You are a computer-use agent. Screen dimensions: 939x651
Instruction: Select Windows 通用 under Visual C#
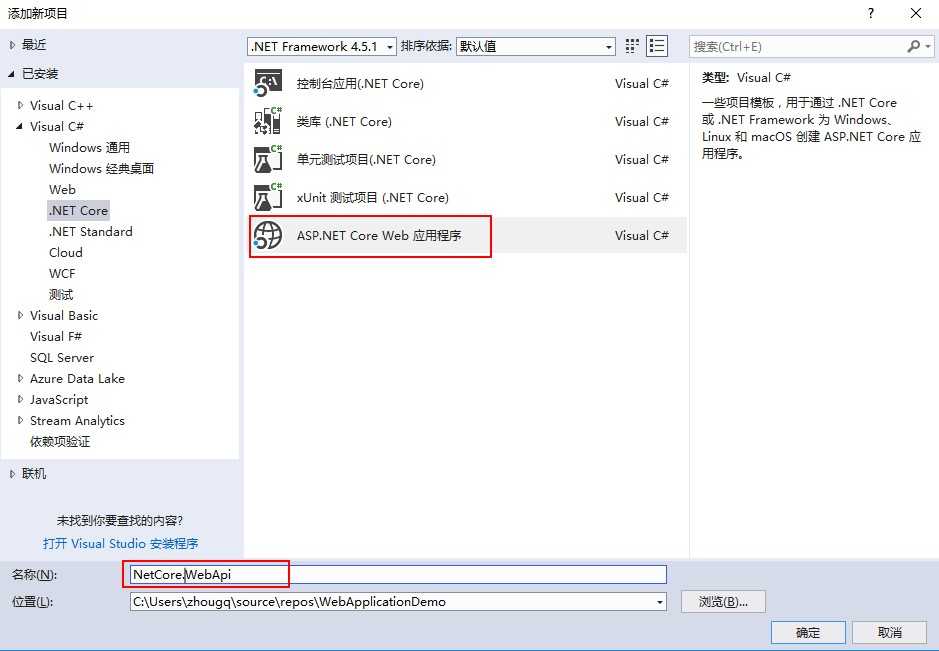tap(89, 147)
